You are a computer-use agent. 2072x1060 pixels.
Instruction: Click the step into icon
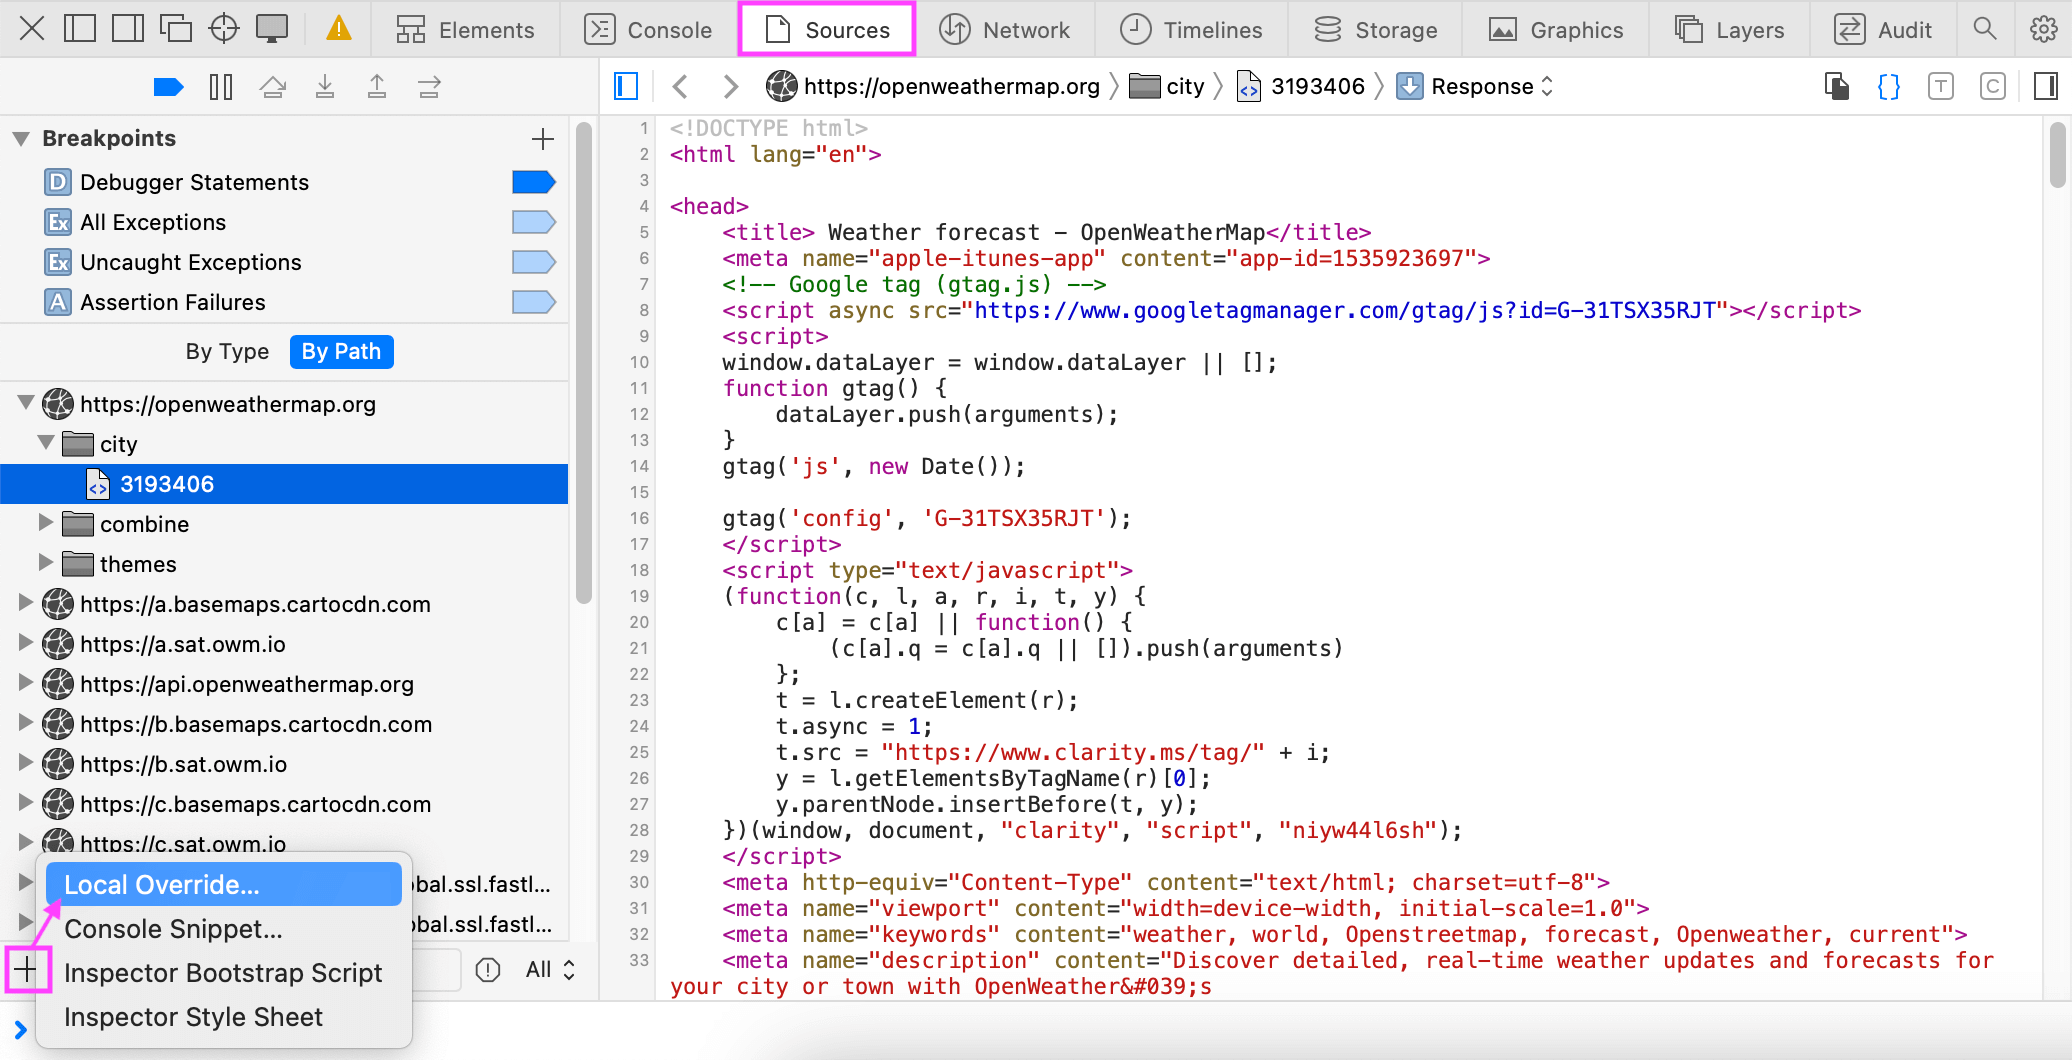click(325, 87)
